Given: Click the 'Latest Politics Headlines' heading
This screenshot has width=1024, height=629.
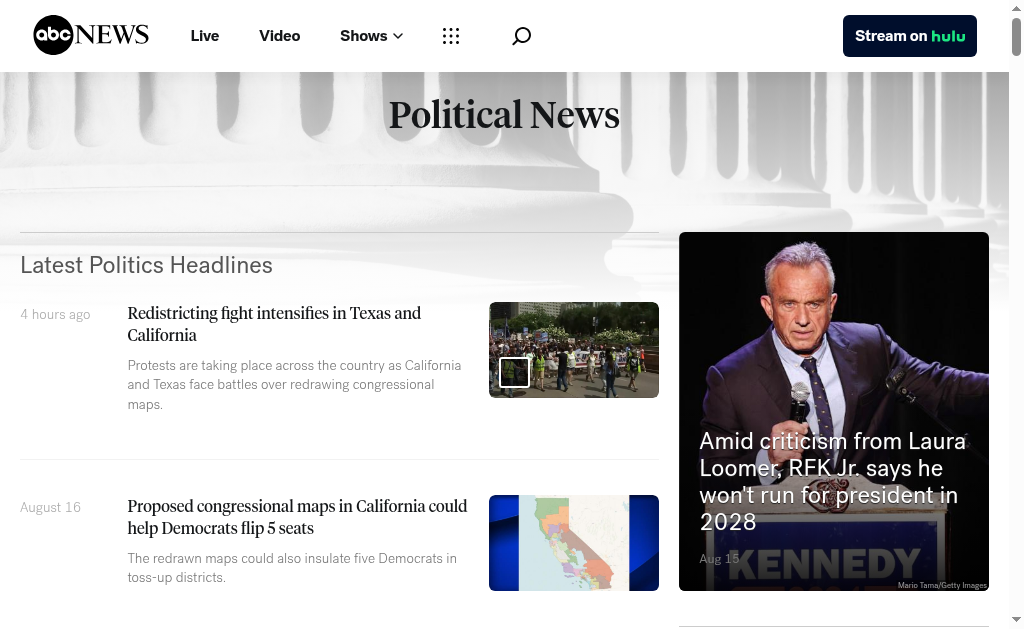Looking at the screenshot, I should pyautogui.click(x=146, y=265).
